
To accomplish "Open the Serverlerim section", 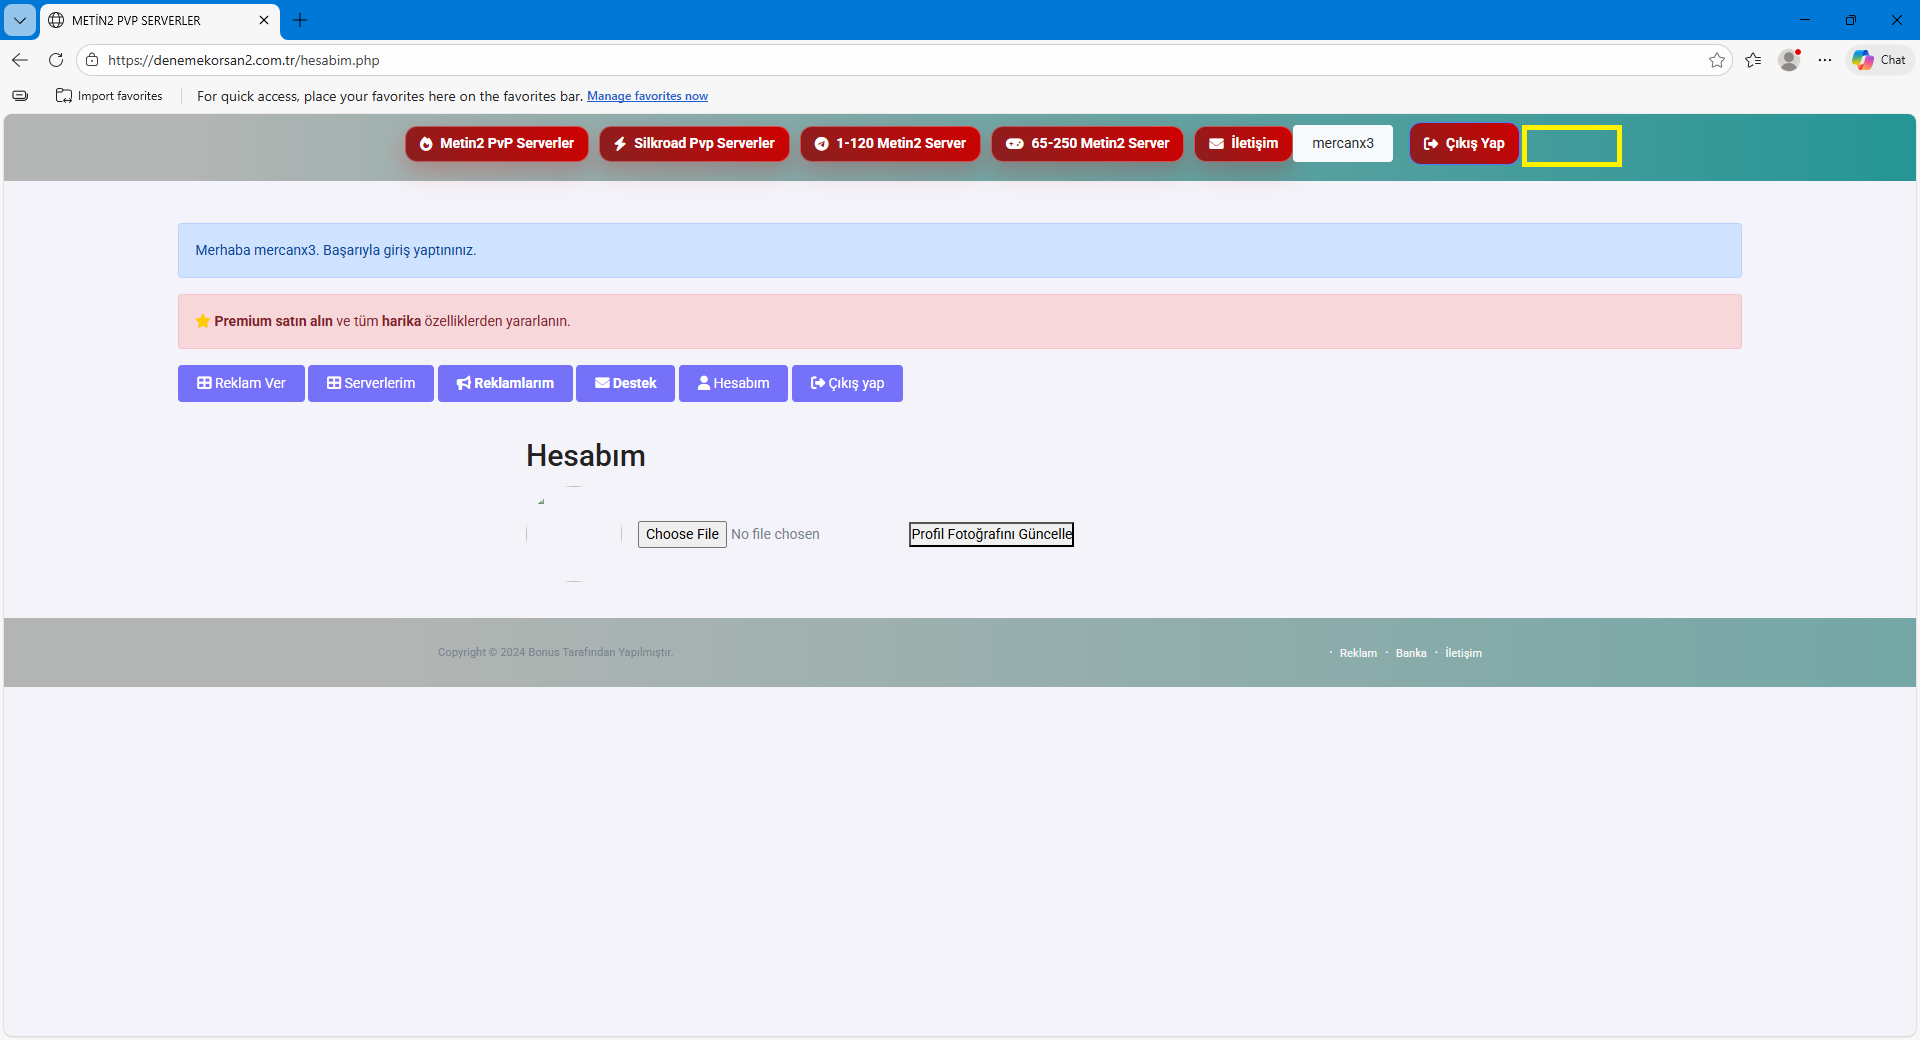I will coord(371,383).
